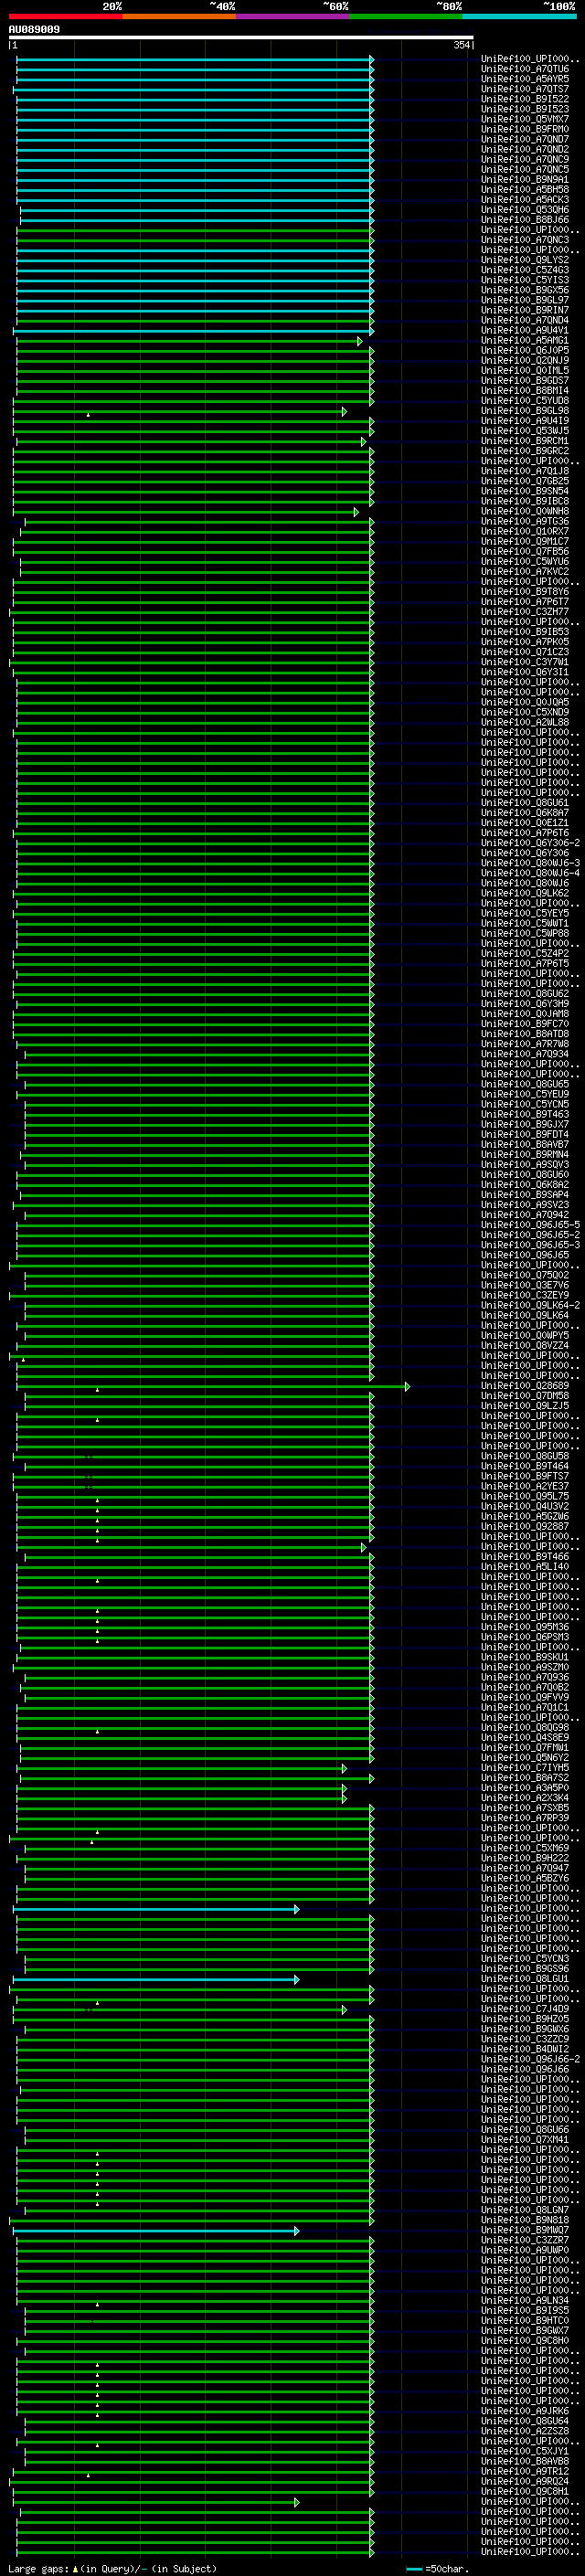Click the cyan ~100% identity legend segment

(x=519, y=16)
